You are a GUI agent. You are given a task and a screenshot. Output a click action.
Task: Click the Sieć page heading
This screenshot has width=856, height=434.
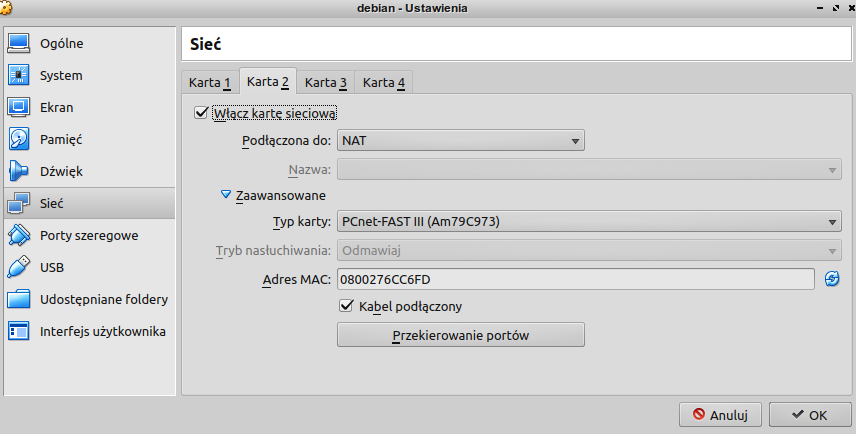(205, 44)
